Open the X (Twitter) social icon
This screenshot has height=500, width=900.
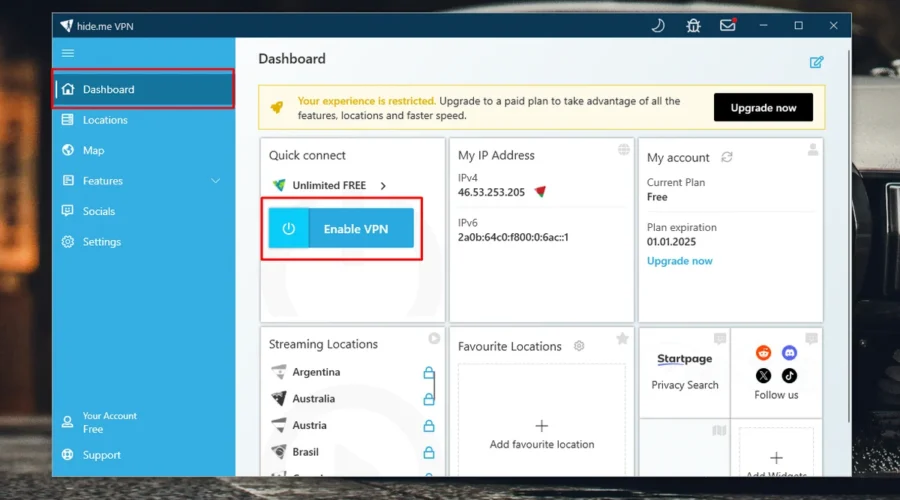click(x=763, y=375)
